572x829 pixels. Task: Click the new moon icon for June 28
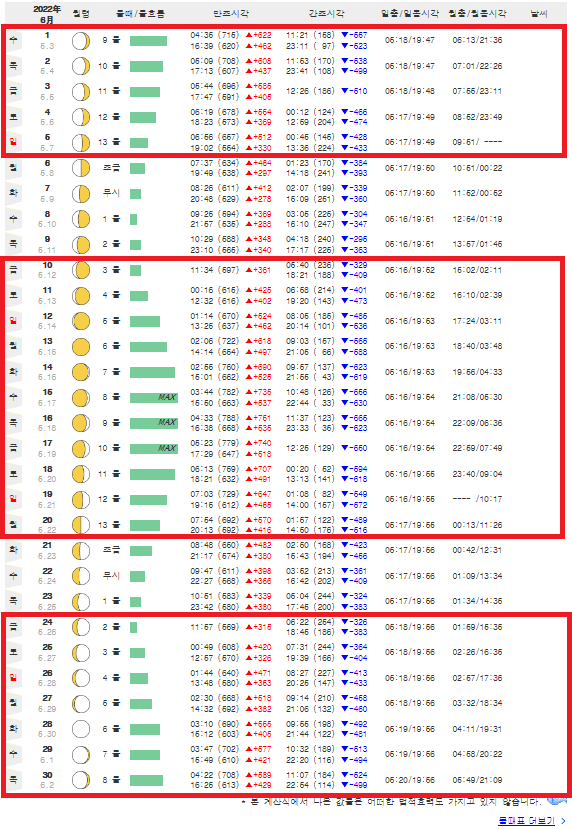pos(81,729)
